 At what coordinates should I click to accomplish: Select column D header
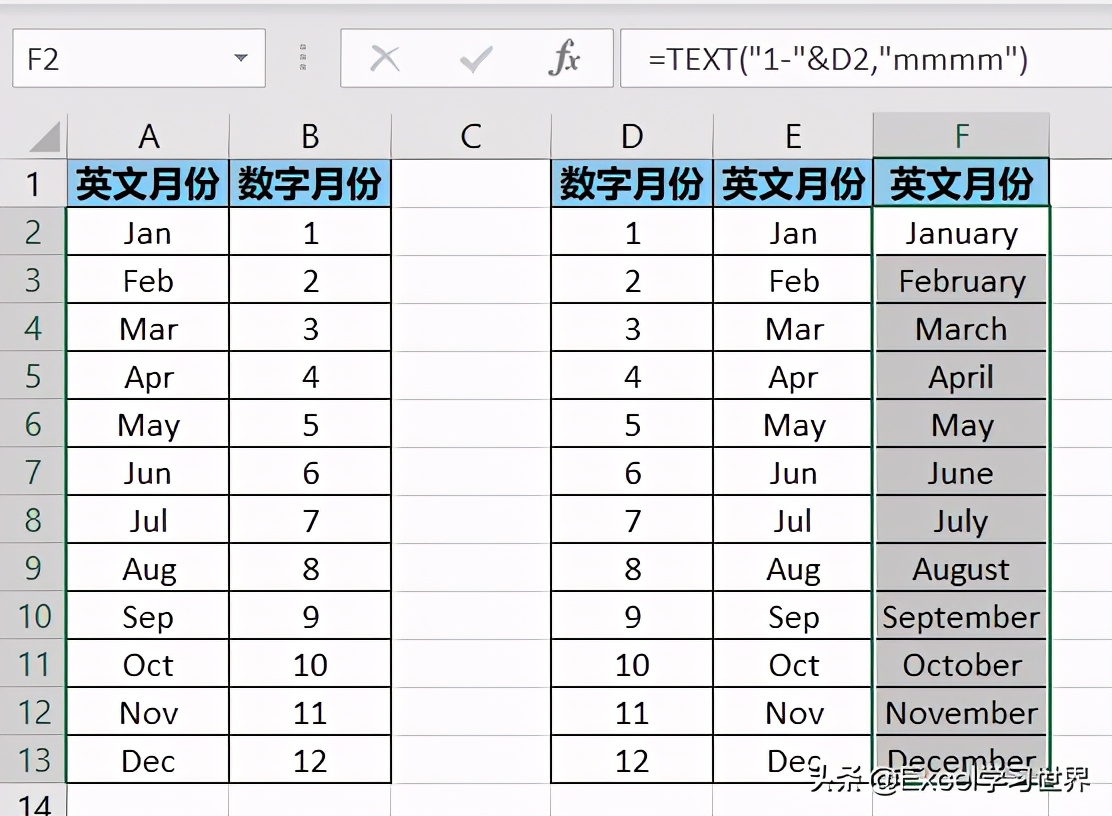pyautogui.click(x=632, y=136)
